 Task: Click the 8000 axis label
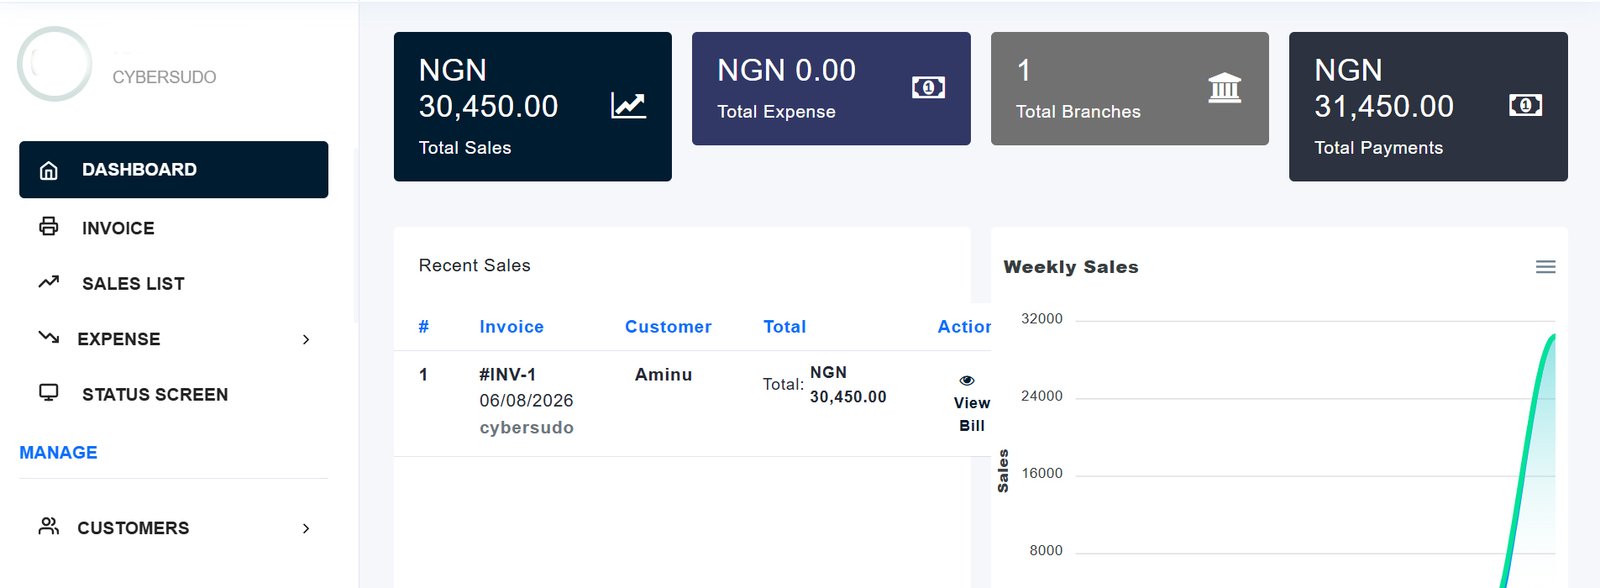tap(1046, 551)
